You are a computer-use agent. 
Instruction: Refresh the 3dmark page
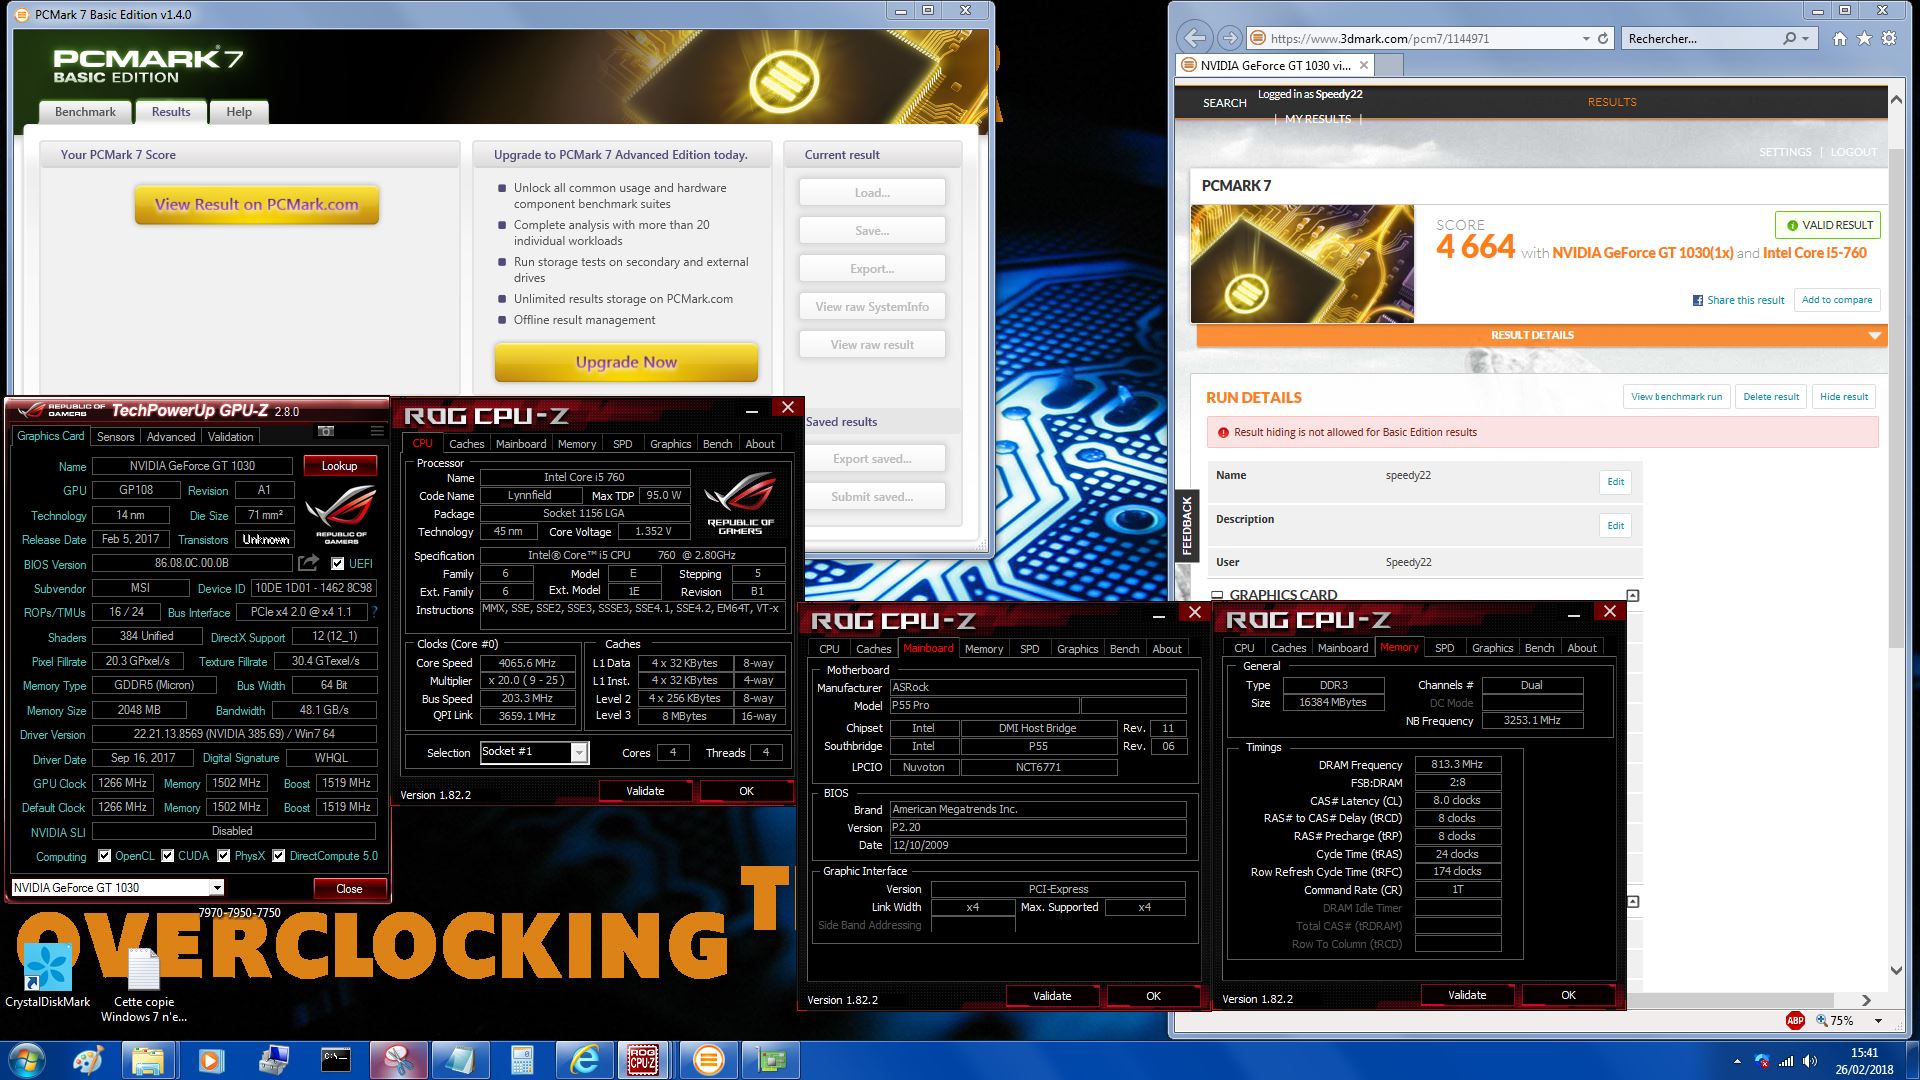pyautogui.click(x=1603, y=38)
